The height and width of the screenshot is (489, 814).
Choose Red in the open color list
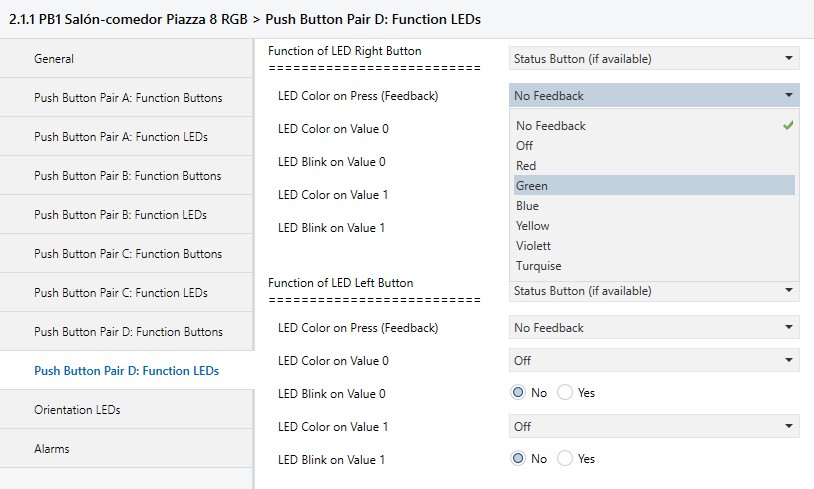click(526, 166)
